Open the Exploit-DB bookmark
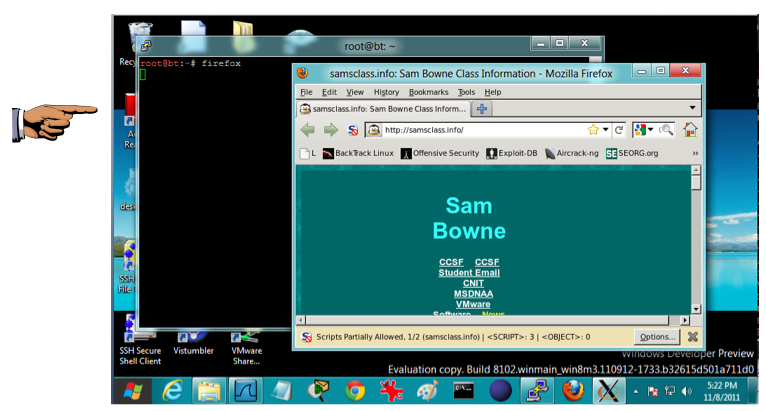The width and height of the screenshot is (766, 411). pyautogui.click(x=511, y=153)
